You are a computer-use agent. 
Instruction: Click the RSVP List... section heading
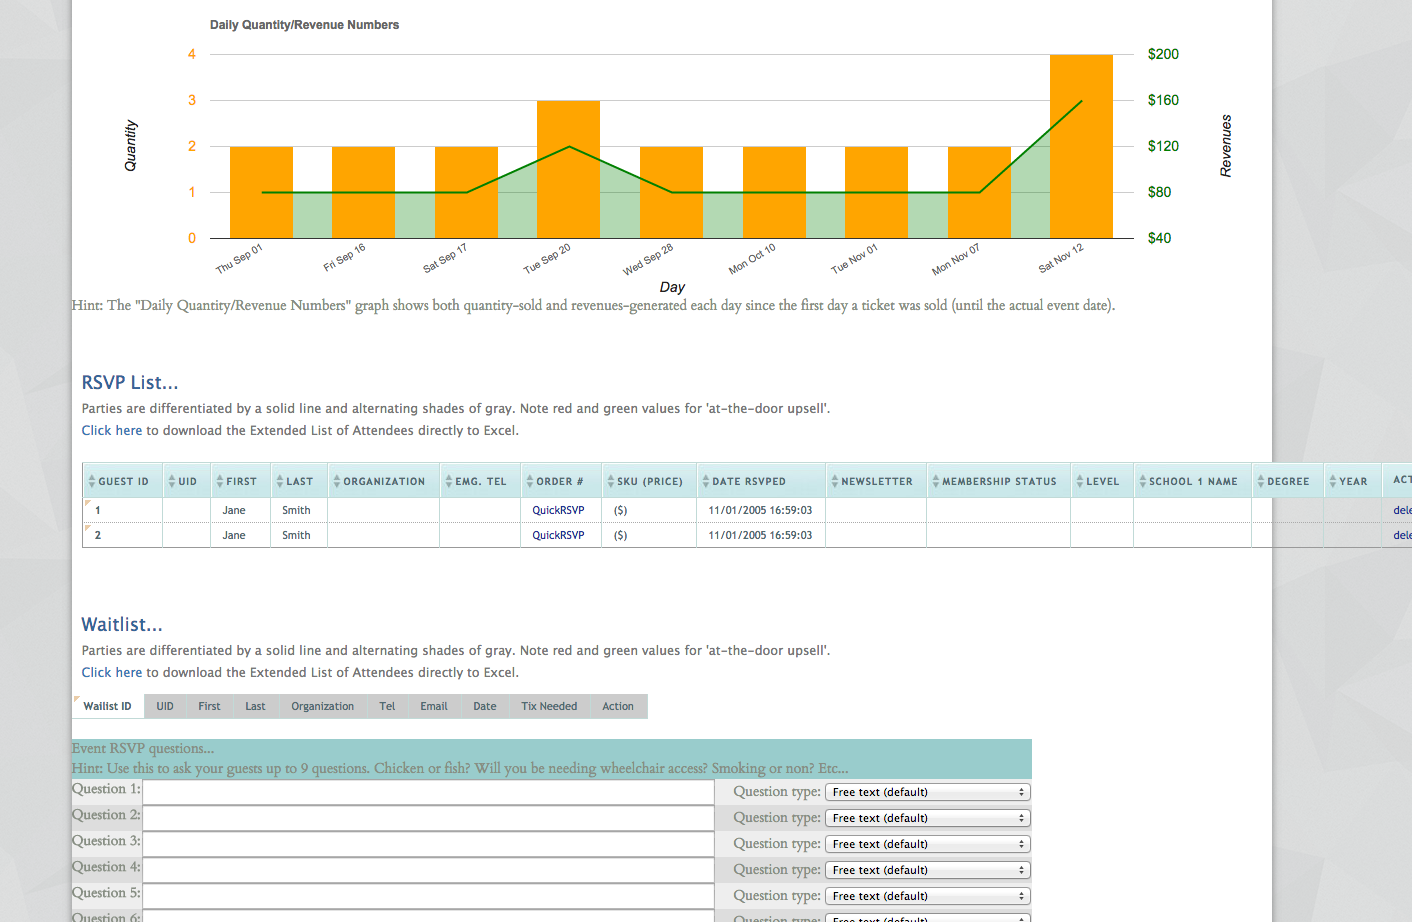coord(130,382)
